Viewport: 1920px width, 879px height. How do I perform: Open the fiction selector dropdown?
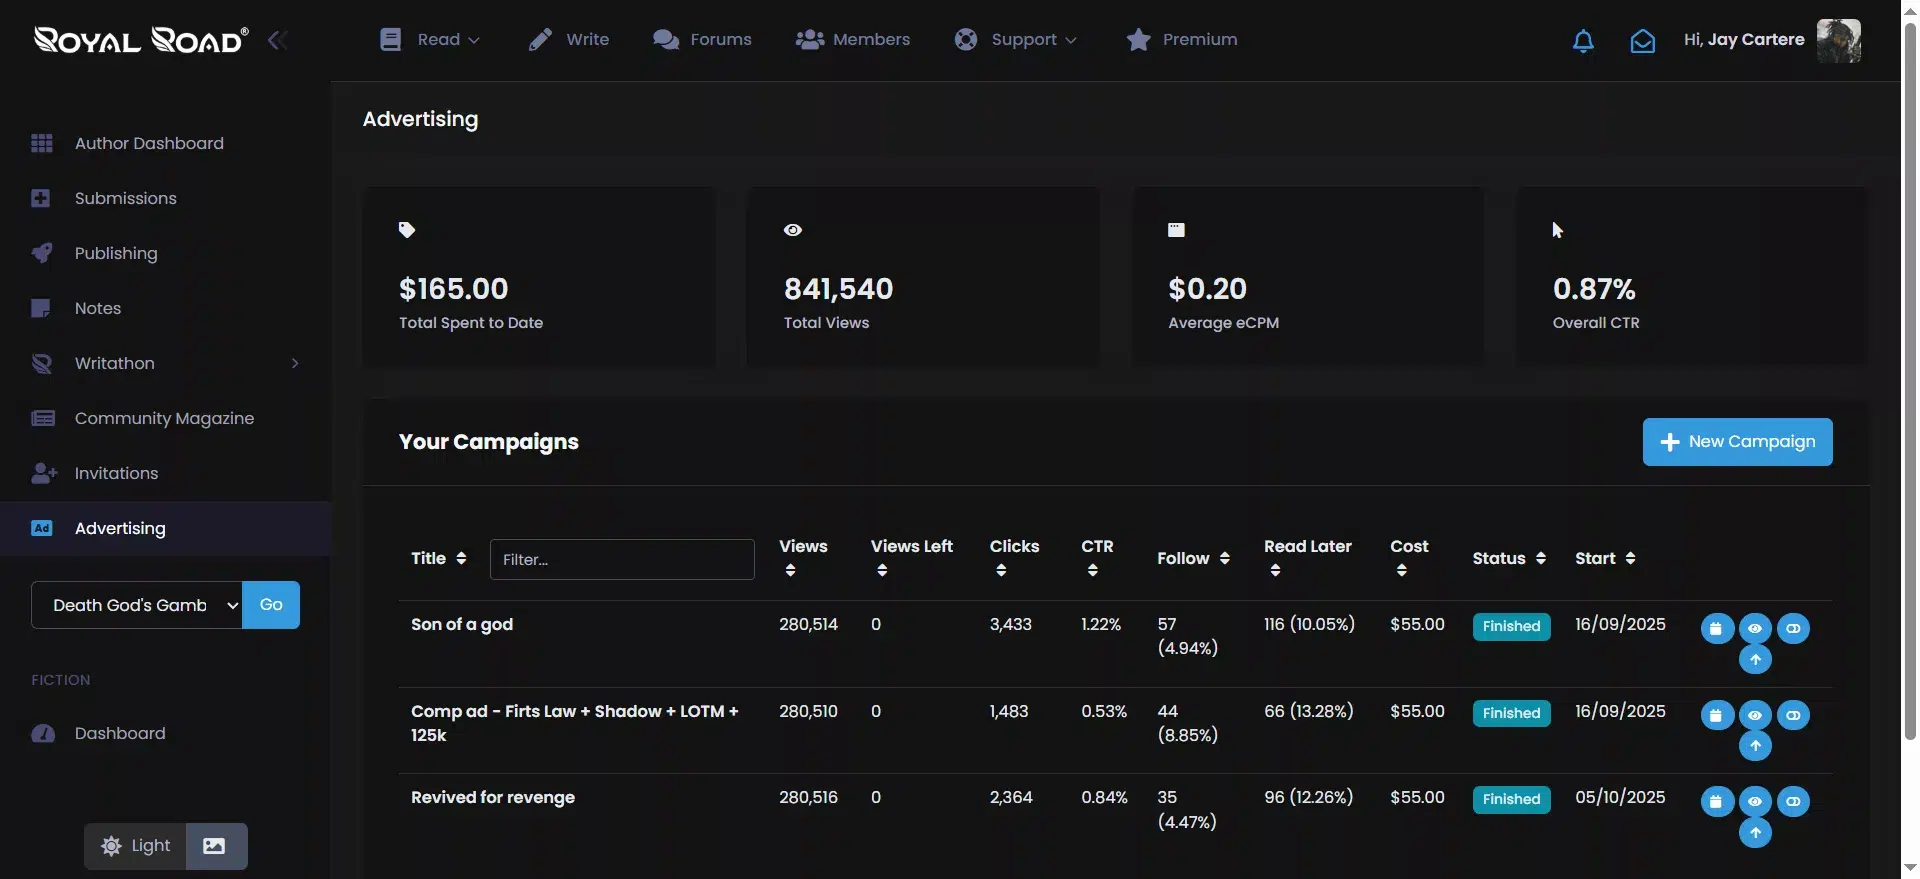[x=137, y=605]
